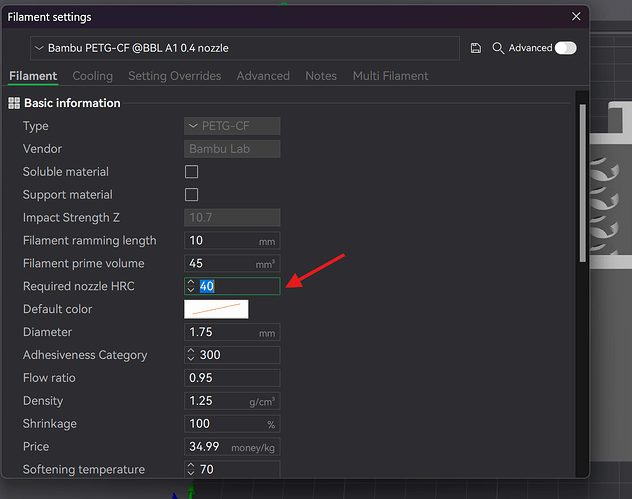This screenshot has height=499, width=632.
Task: Click the Filament ramming length field
Action: [x=232, y=241]
